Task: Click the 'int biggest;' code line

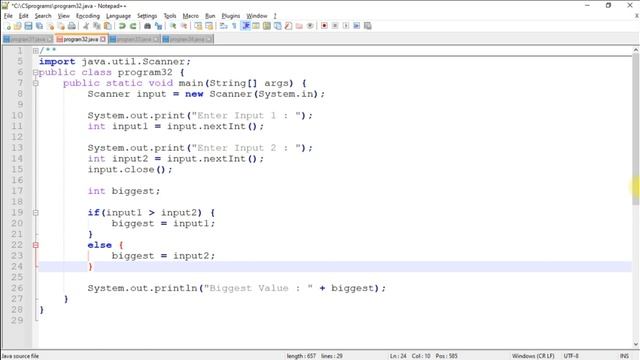Action: point(124,191)
